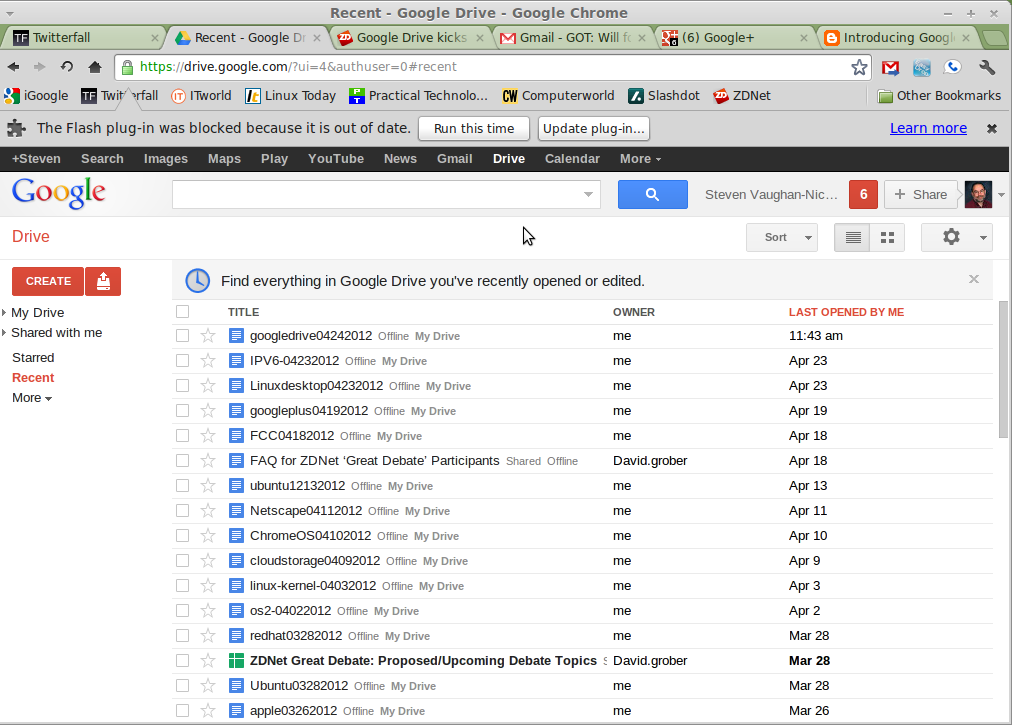
Task: Bookmark this page with the star icon
Action: [x=859, y=67]
